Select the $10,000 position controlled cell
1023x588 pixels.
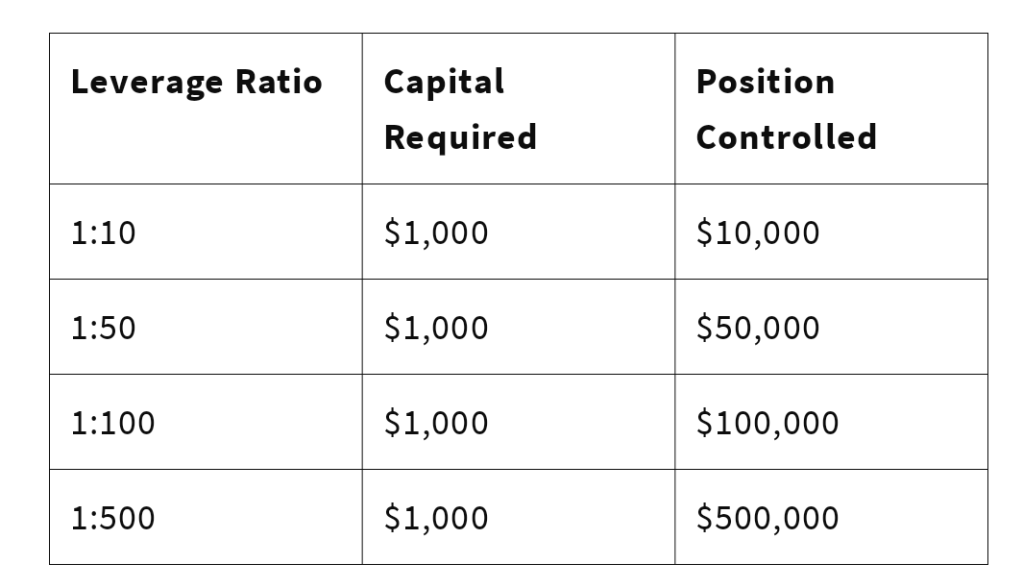tap(757, 232)
